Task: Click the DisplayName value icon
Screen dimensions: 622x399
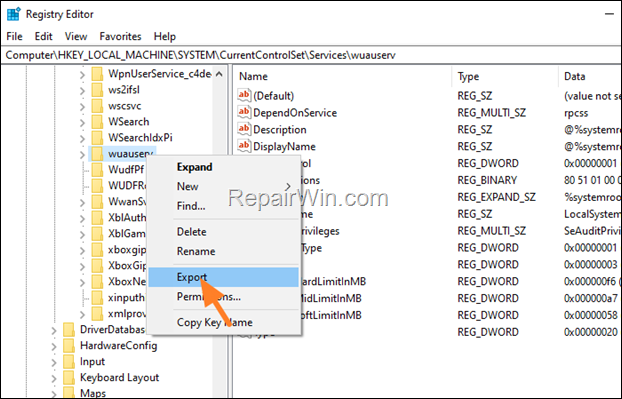Action: pos(244,146)
